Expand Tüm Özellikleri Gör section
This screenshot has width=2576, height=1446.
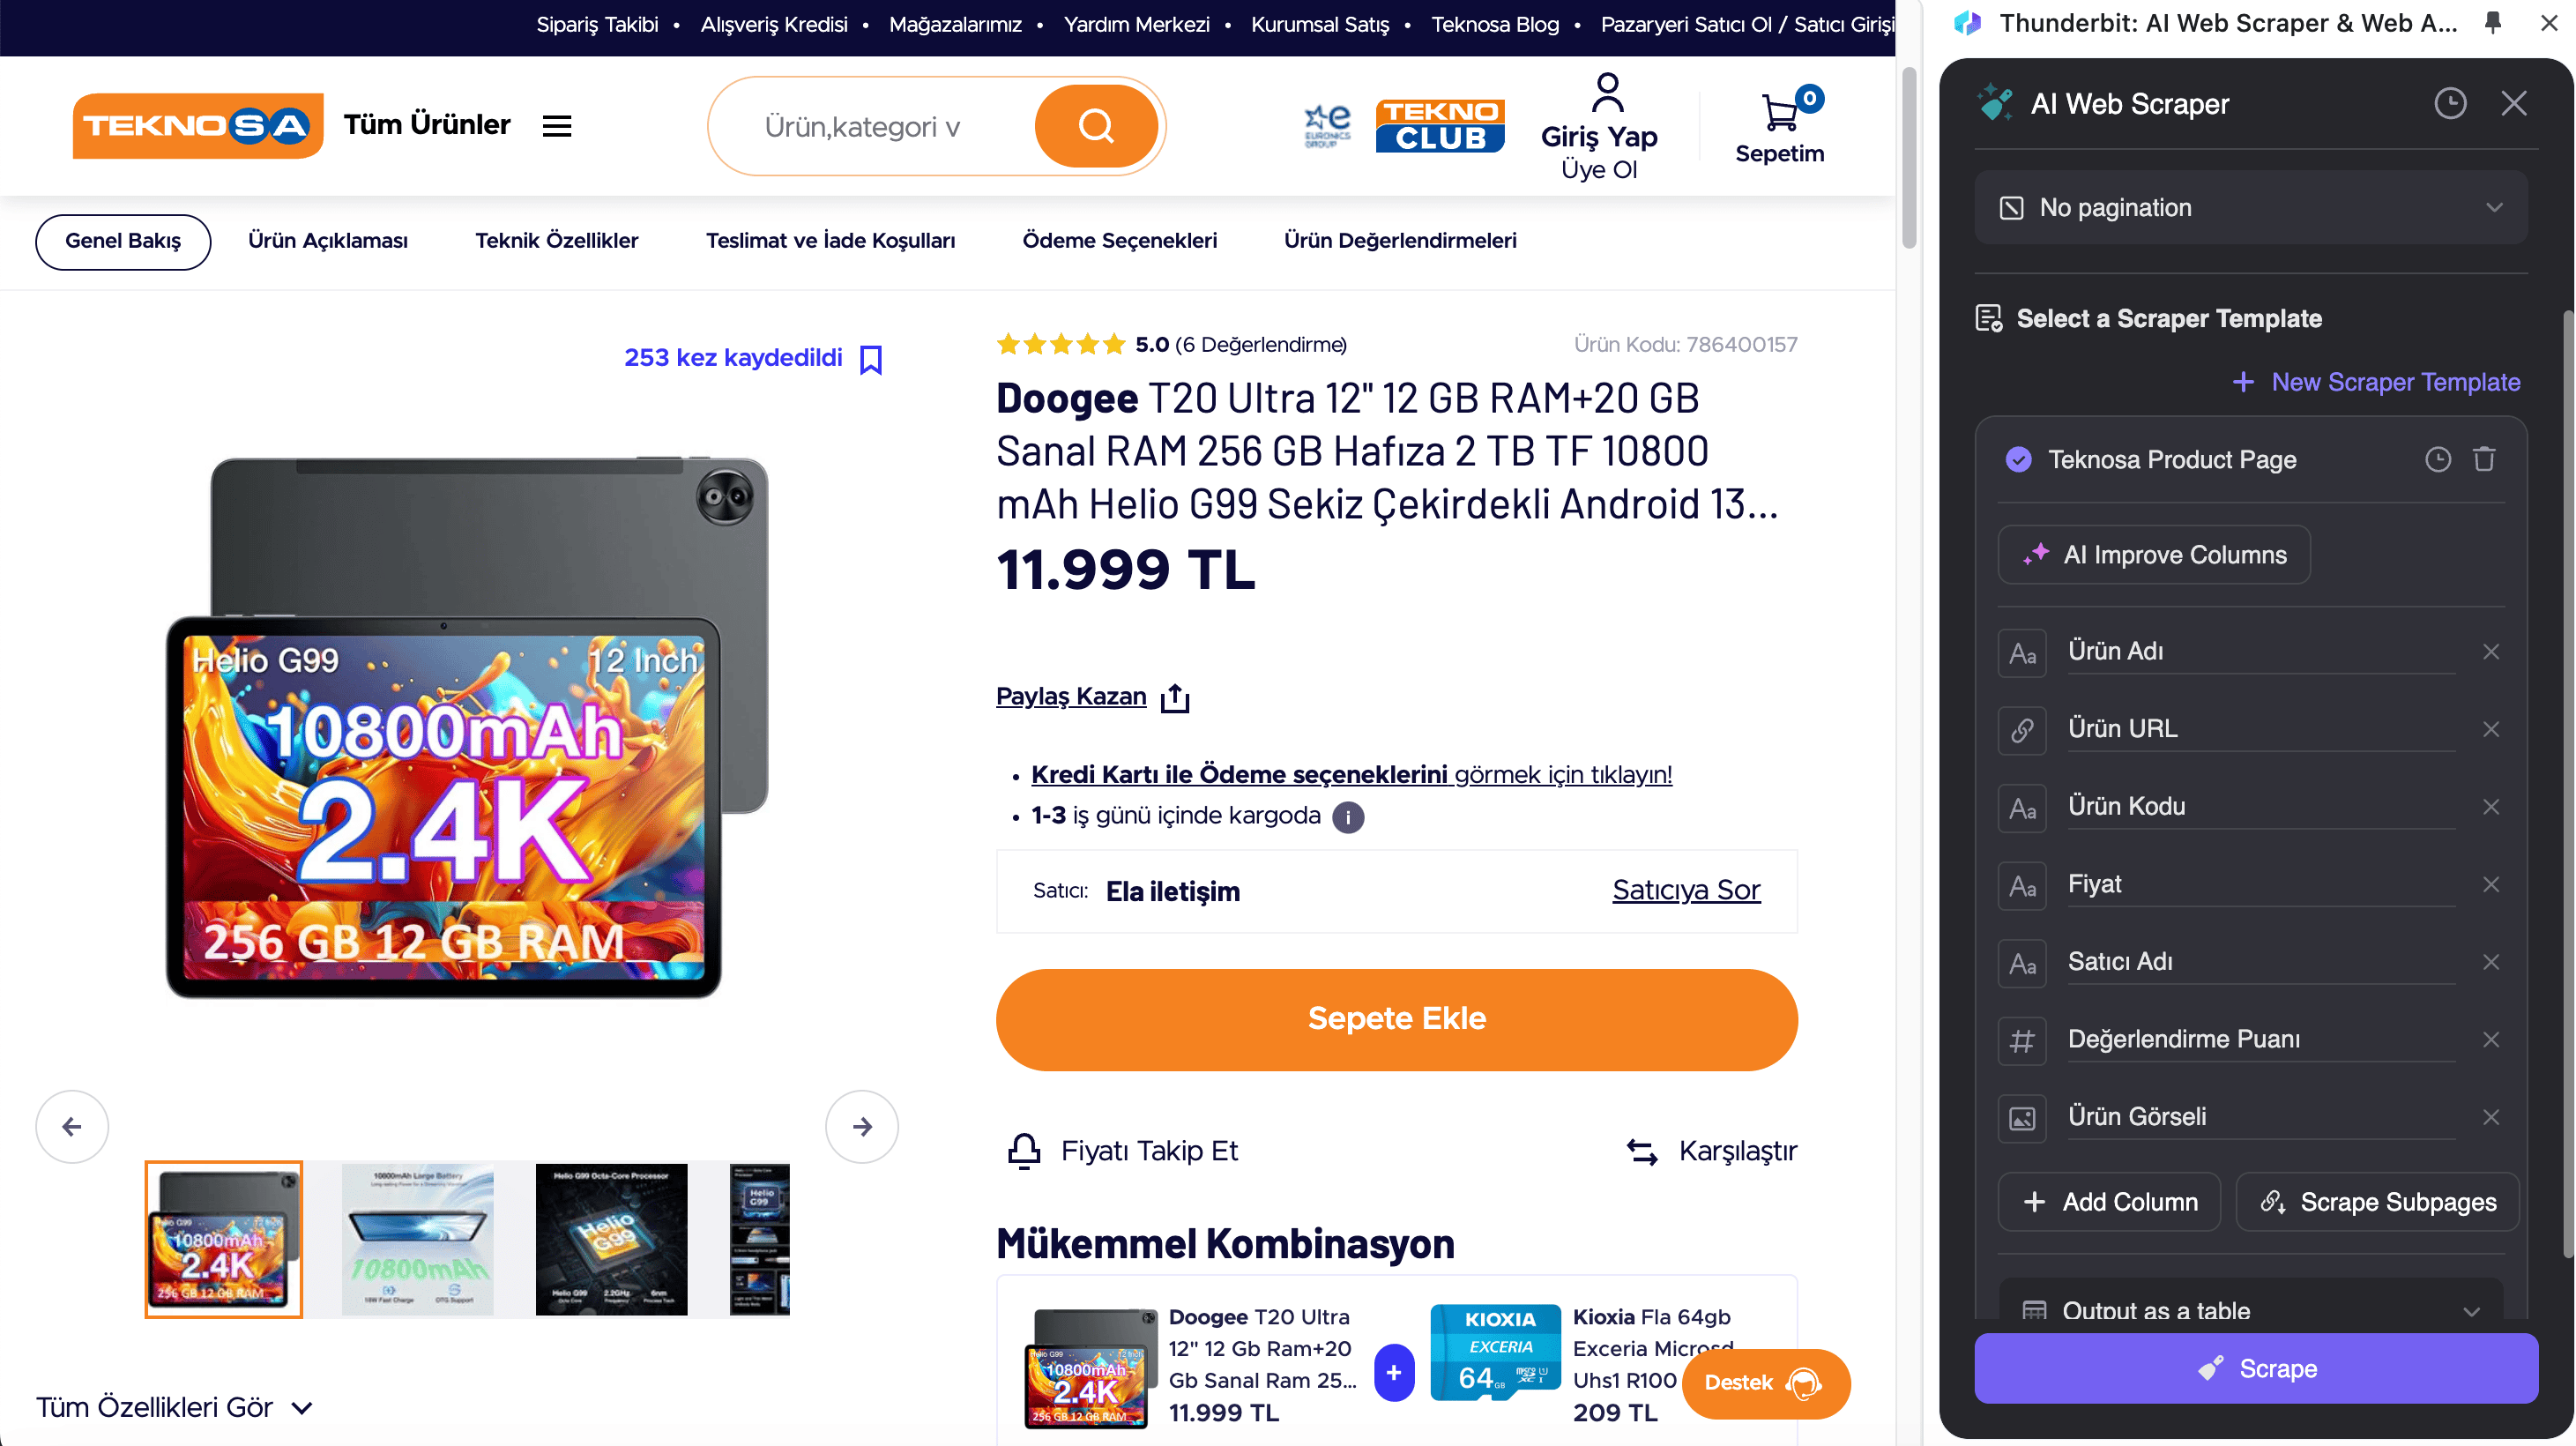tap(175, 1408)
